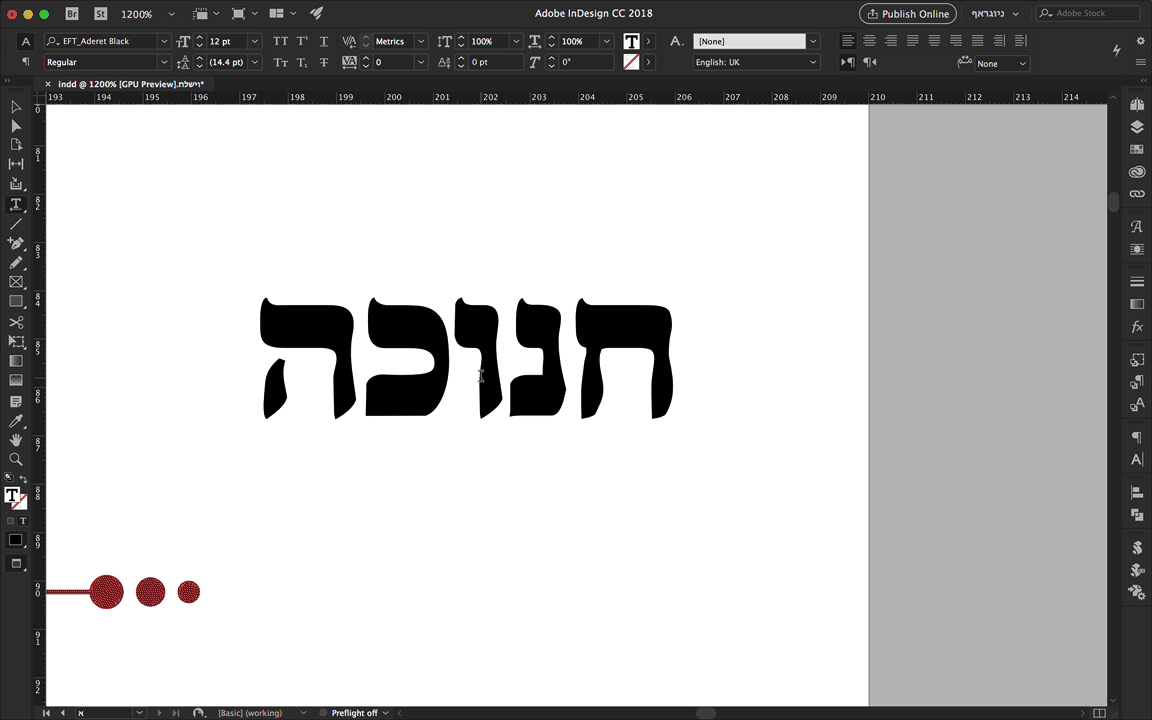The image size is (1152, 720).
Task: Open the Stroke panel icon
Action: (x=1137, y=281)
